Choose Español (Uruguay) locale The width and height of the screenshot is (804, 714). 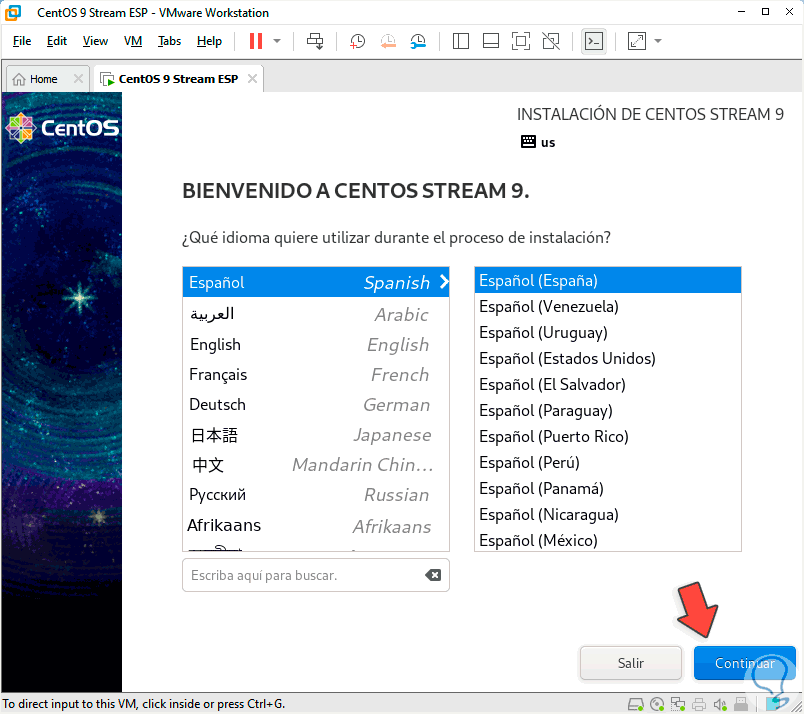608,332
